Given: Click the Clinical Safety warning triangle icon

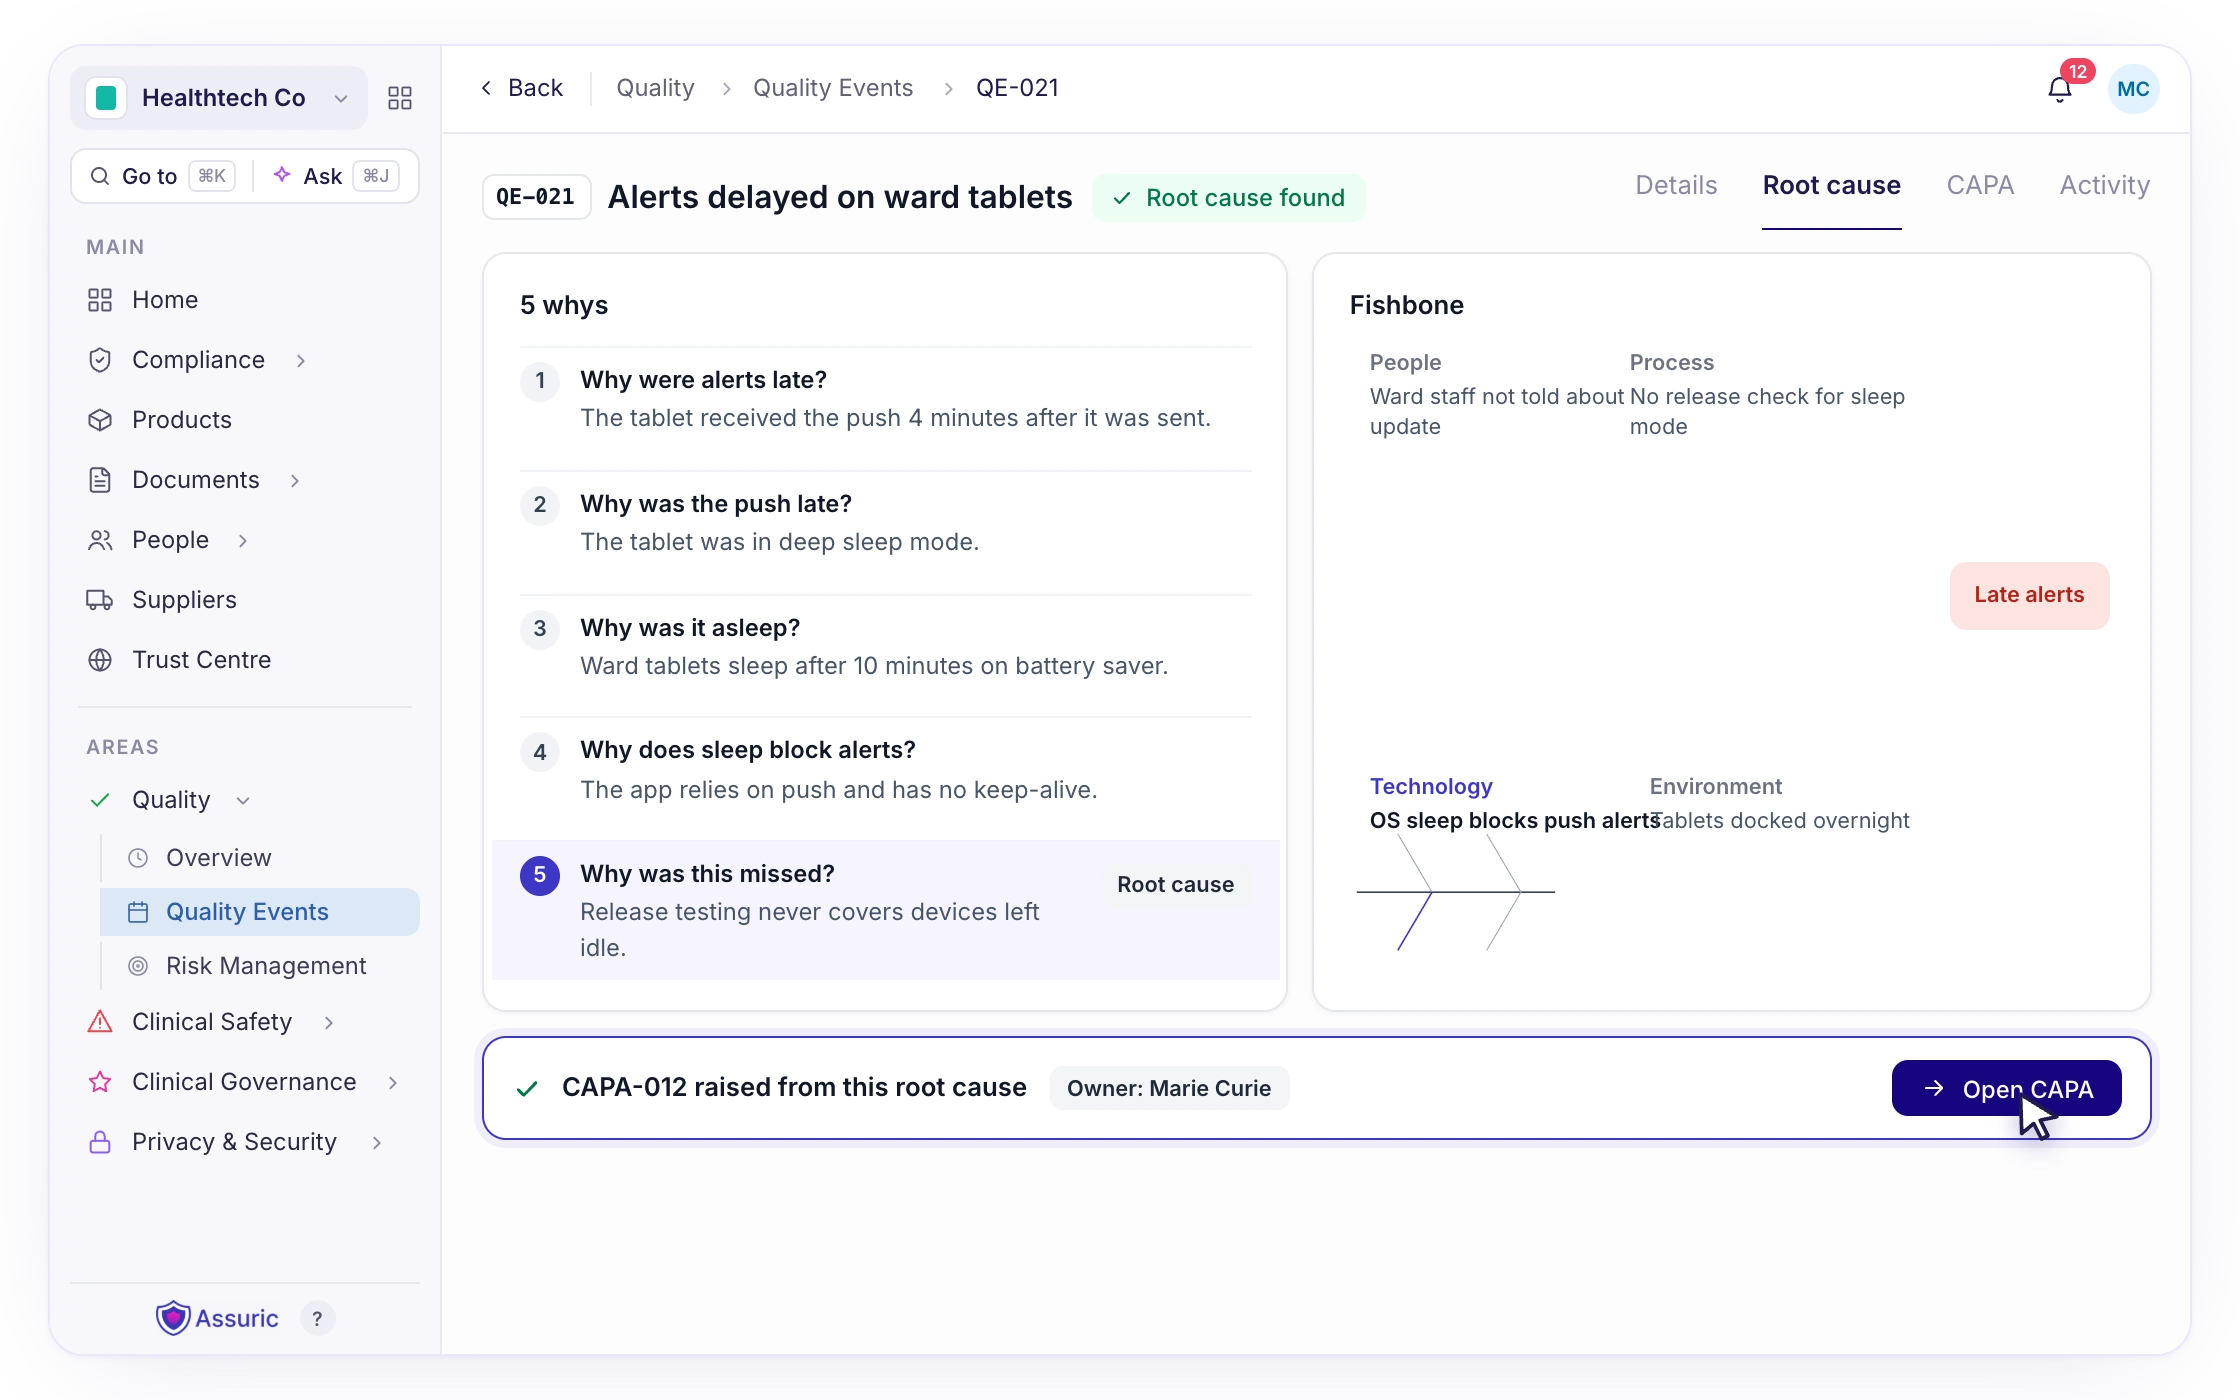Looking at the screenshot, I should point(100,1022).
